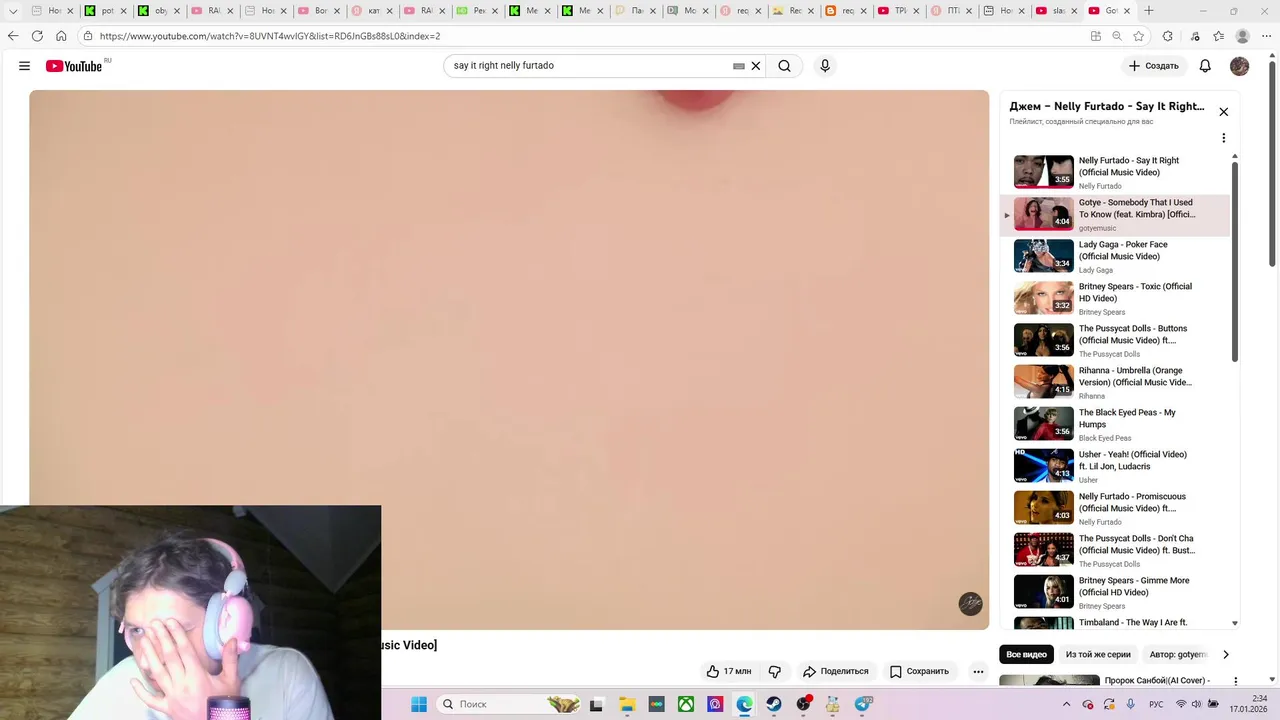
Task: Open the tab search dropdown arrow
Action: (13, 11)
